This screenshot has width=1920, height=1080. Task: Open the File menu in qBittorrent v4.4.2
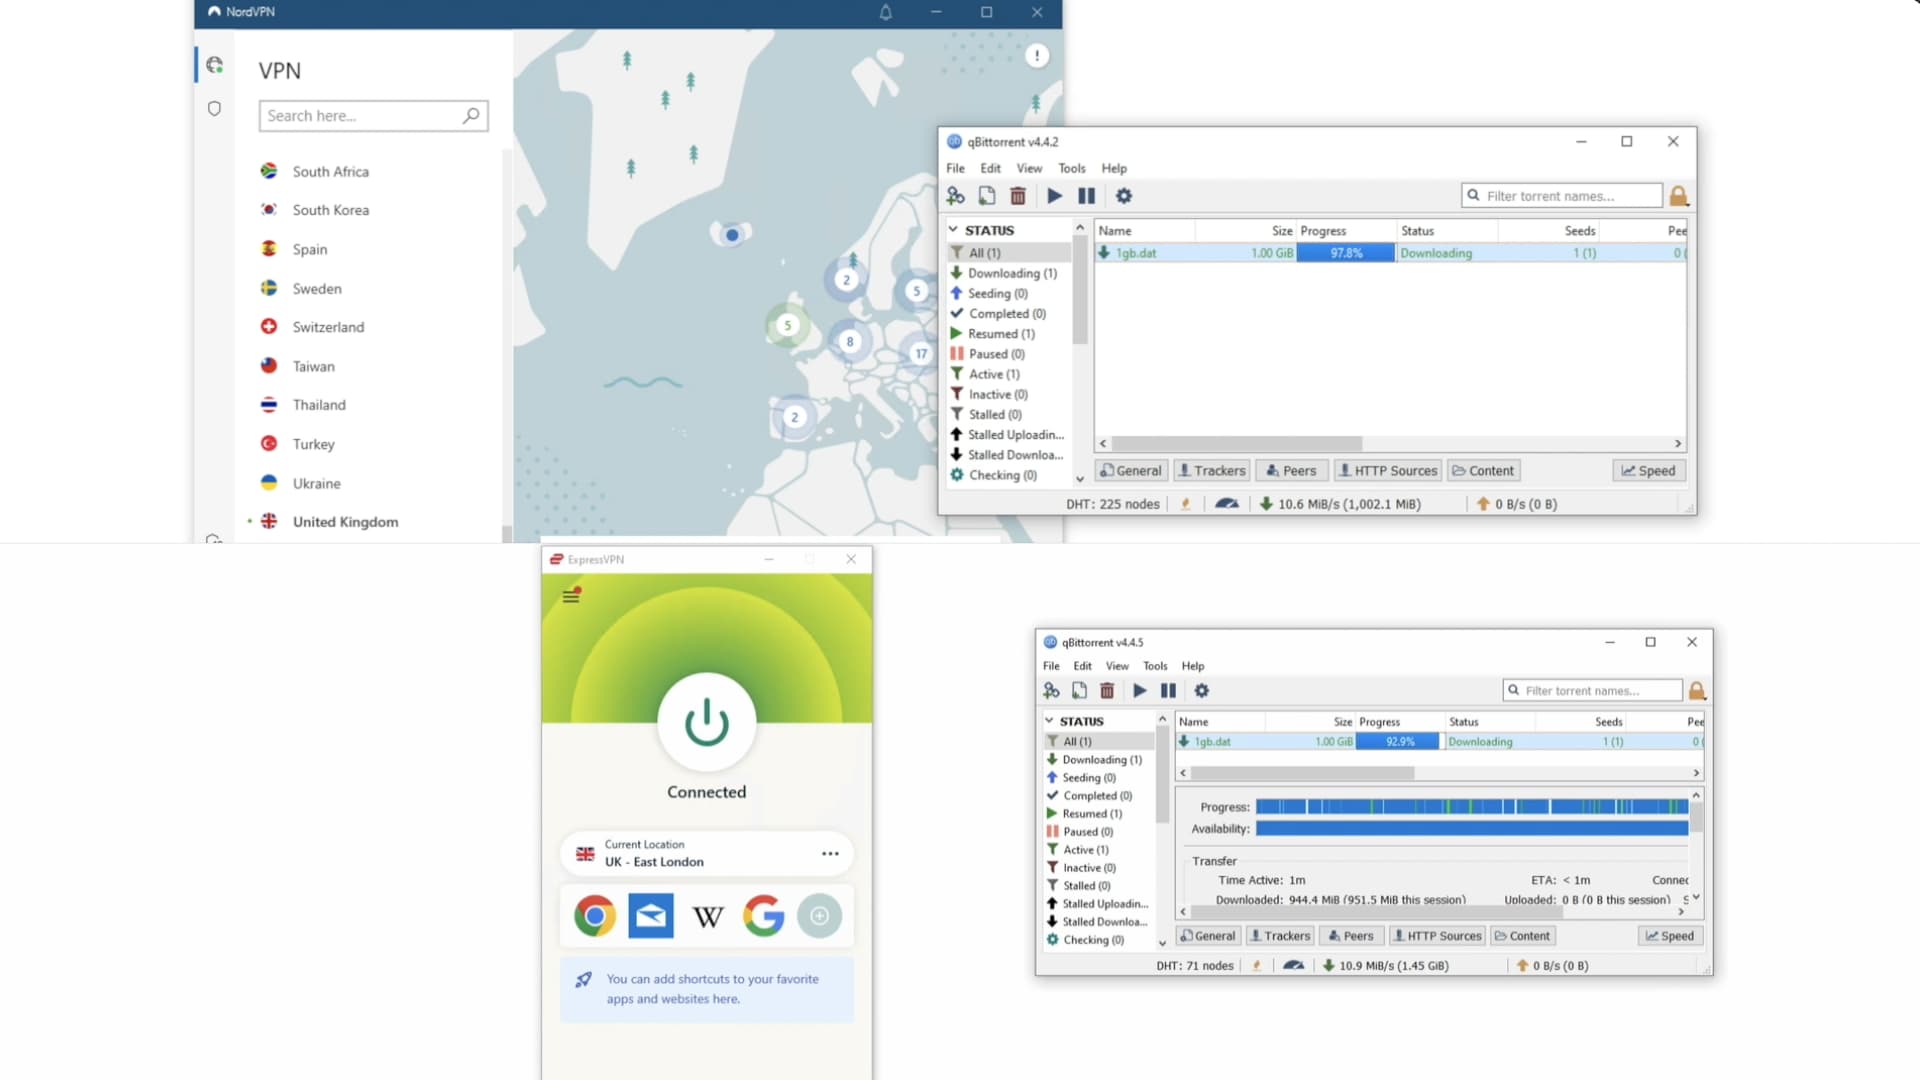(x=956, y=168)
